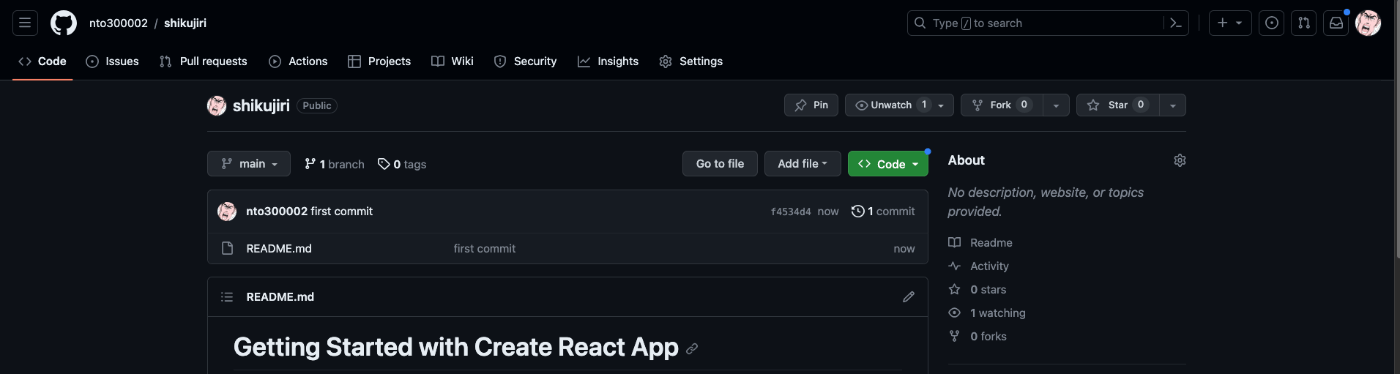The height and width of the screenshot is (374, 1400).
Task: Open the pull requests header icon
Action: 1303,23
